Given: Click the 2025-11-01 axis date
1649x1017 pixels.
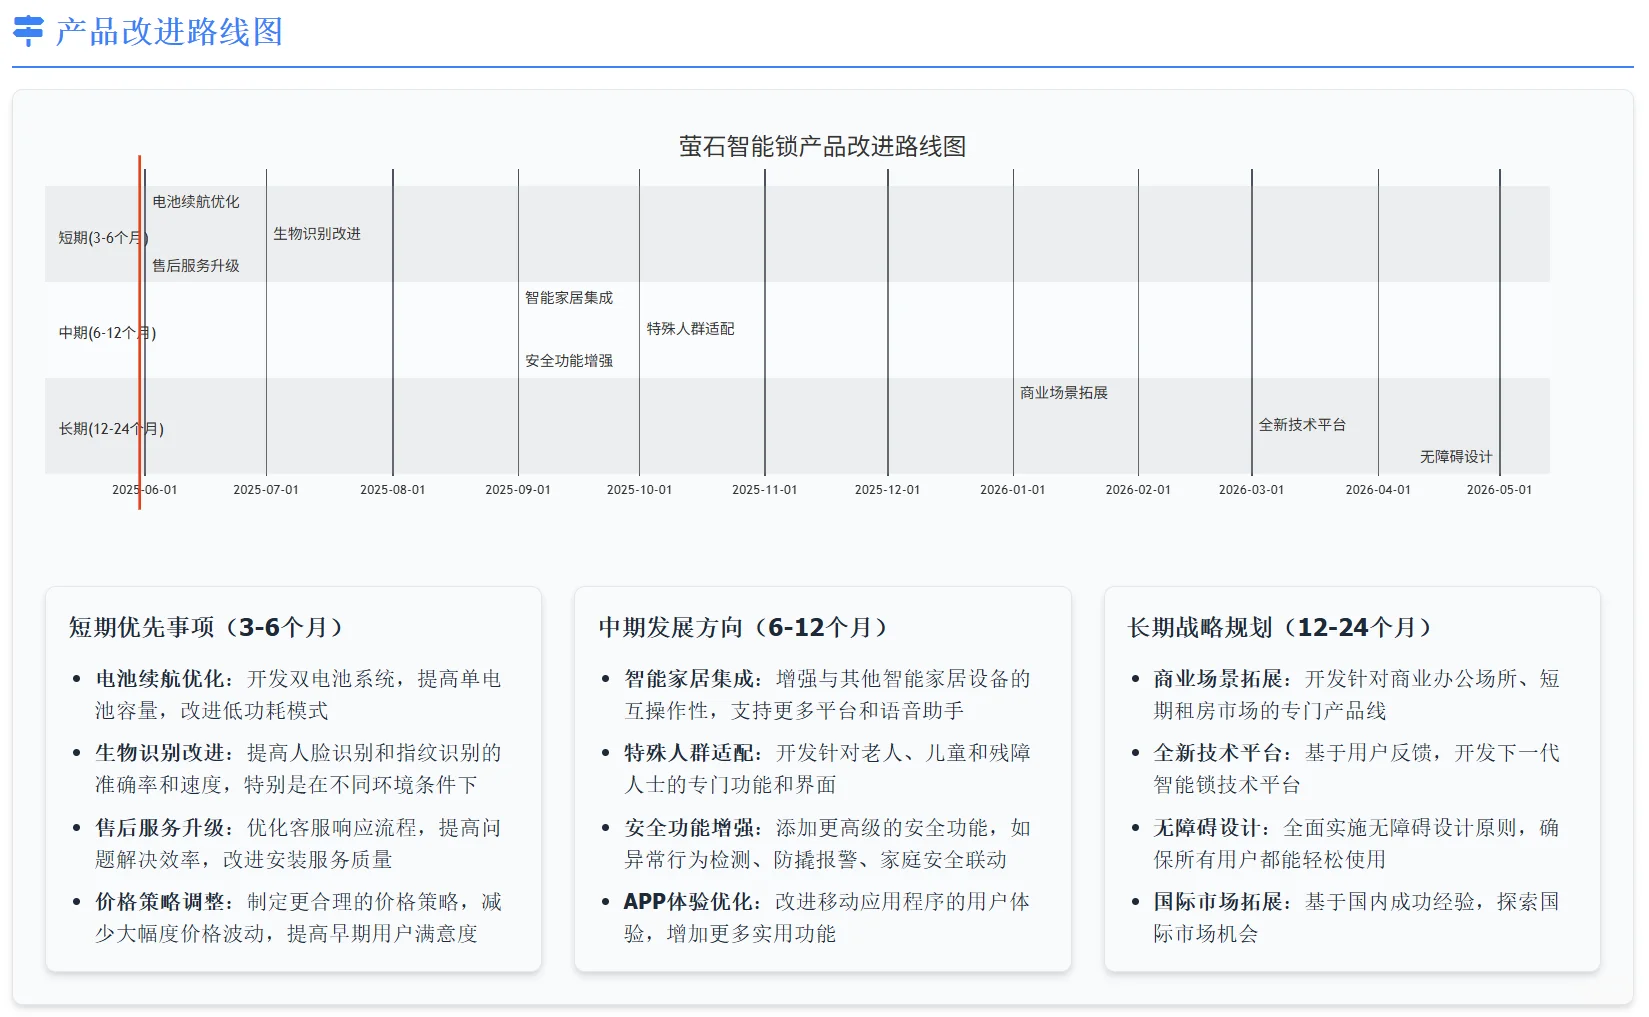Looking at the screenshot, I should 765,490.
